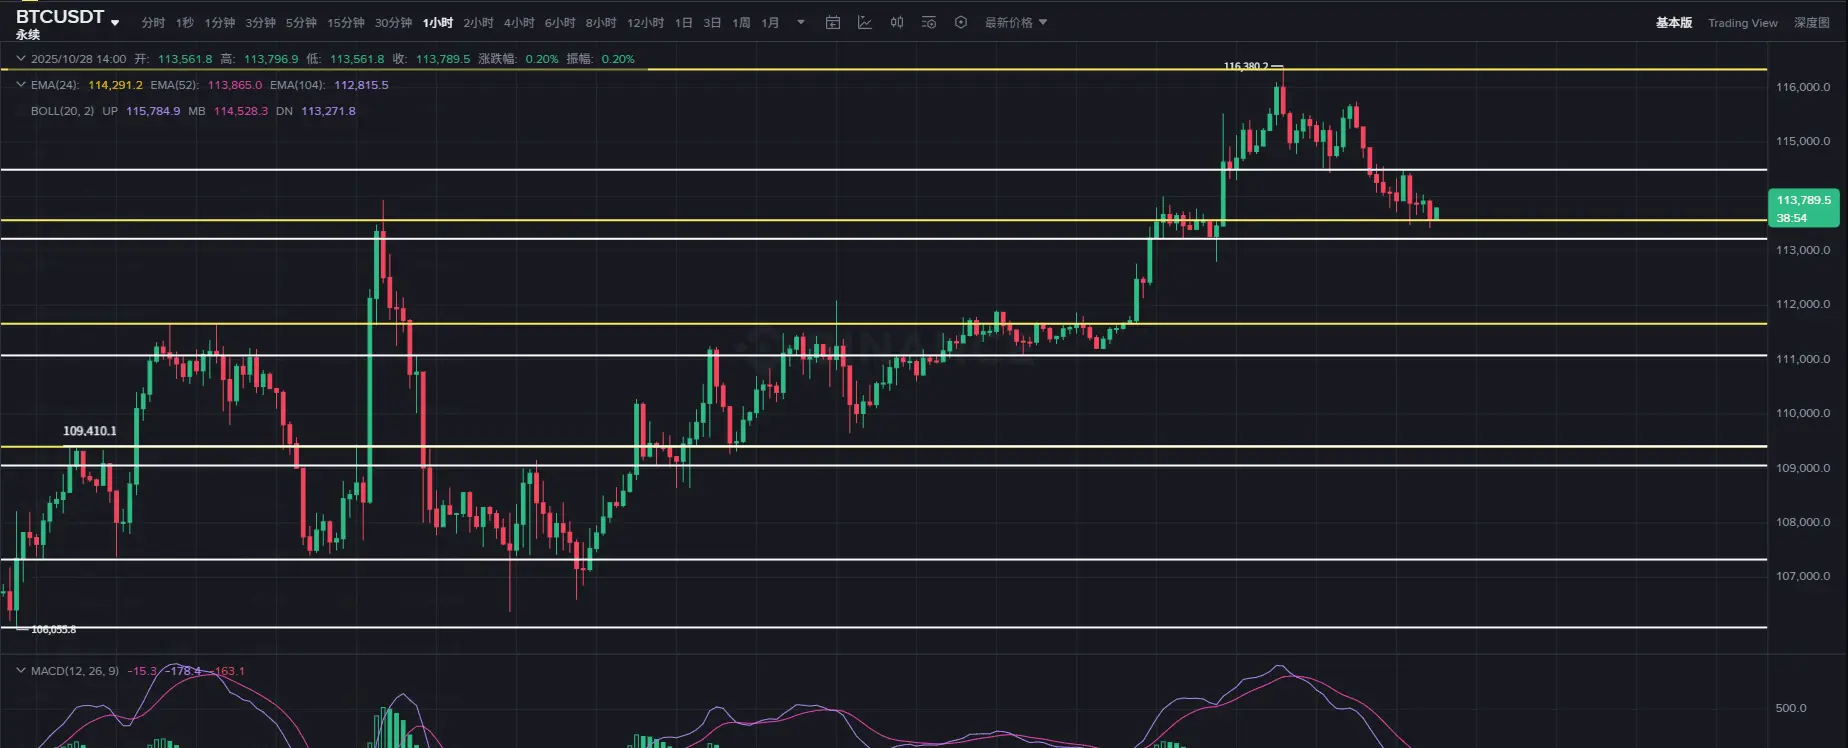Switch to the 3分钟 interval

[x=260, y=22]
